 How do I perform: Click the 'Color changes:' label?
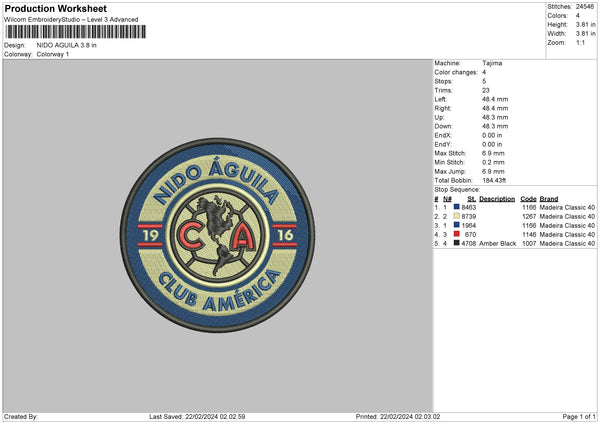pos(456,72)
